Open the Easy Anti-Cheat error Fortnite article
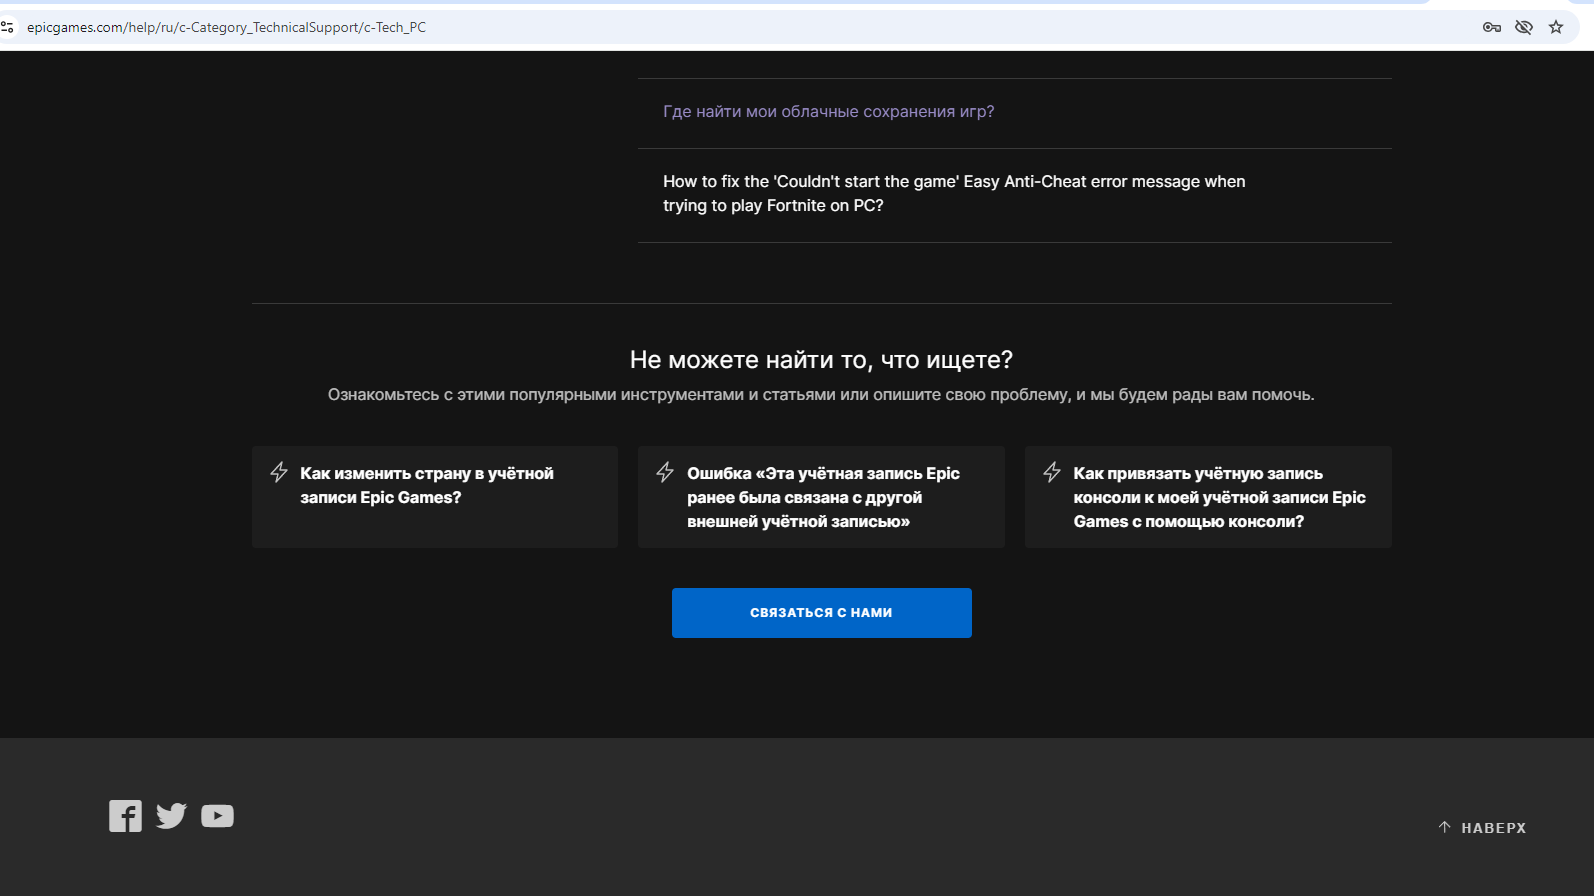Screen dimensions: 1594x896 click(x=954, y=194)
